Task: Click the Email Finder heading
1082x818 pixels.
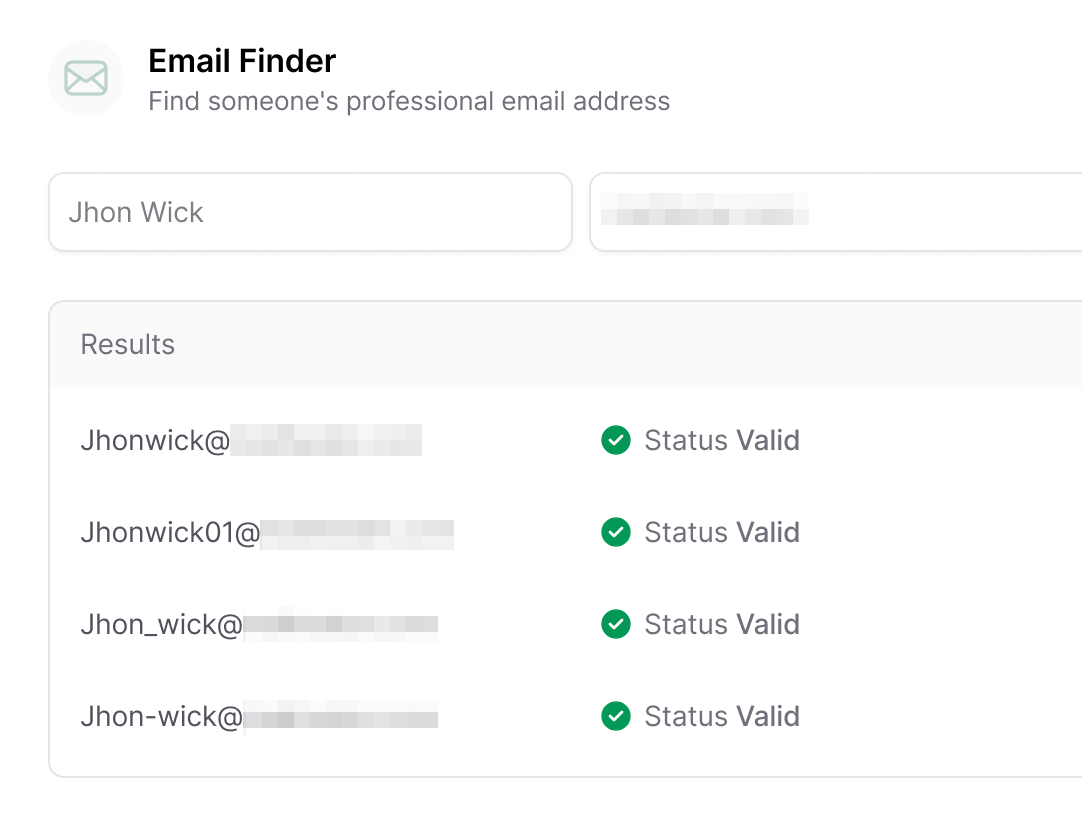Action: coord(242,61)
